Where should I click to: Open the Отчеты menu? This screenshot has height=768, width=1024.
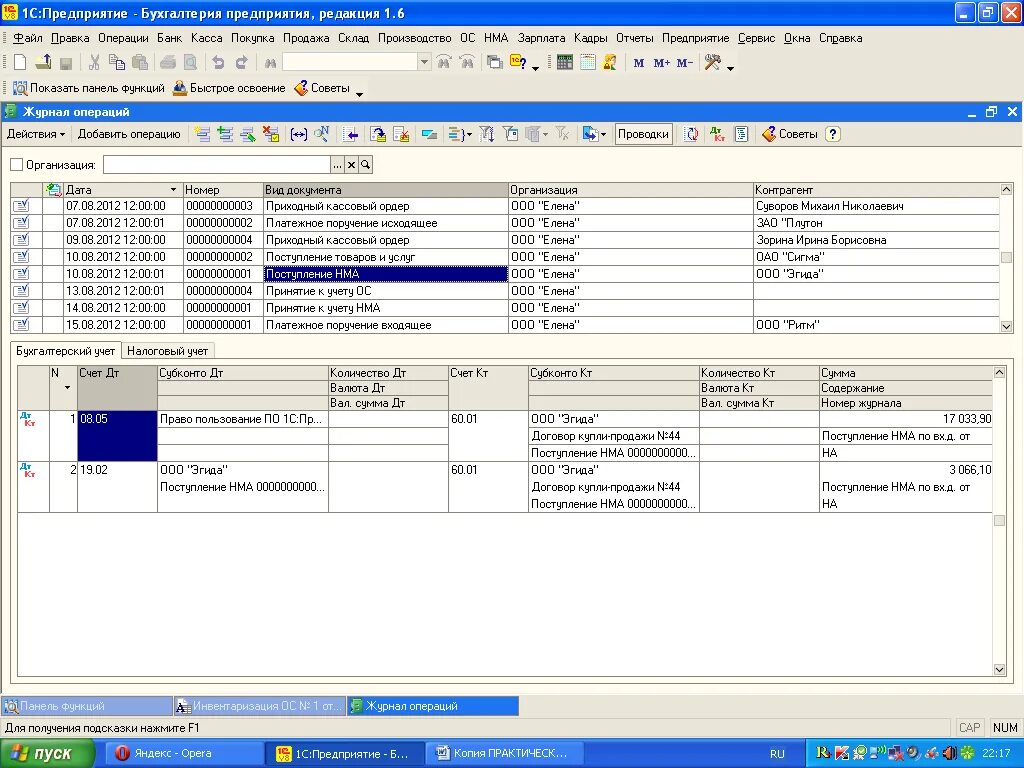pyautogui.click(x=635, y=39)
